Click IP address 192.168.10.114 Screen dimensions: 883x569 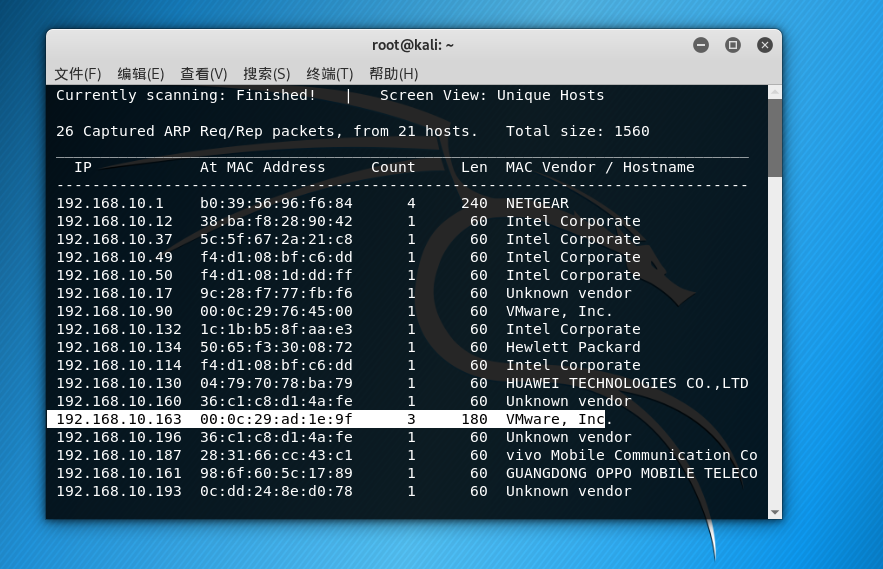coord(119,366)
